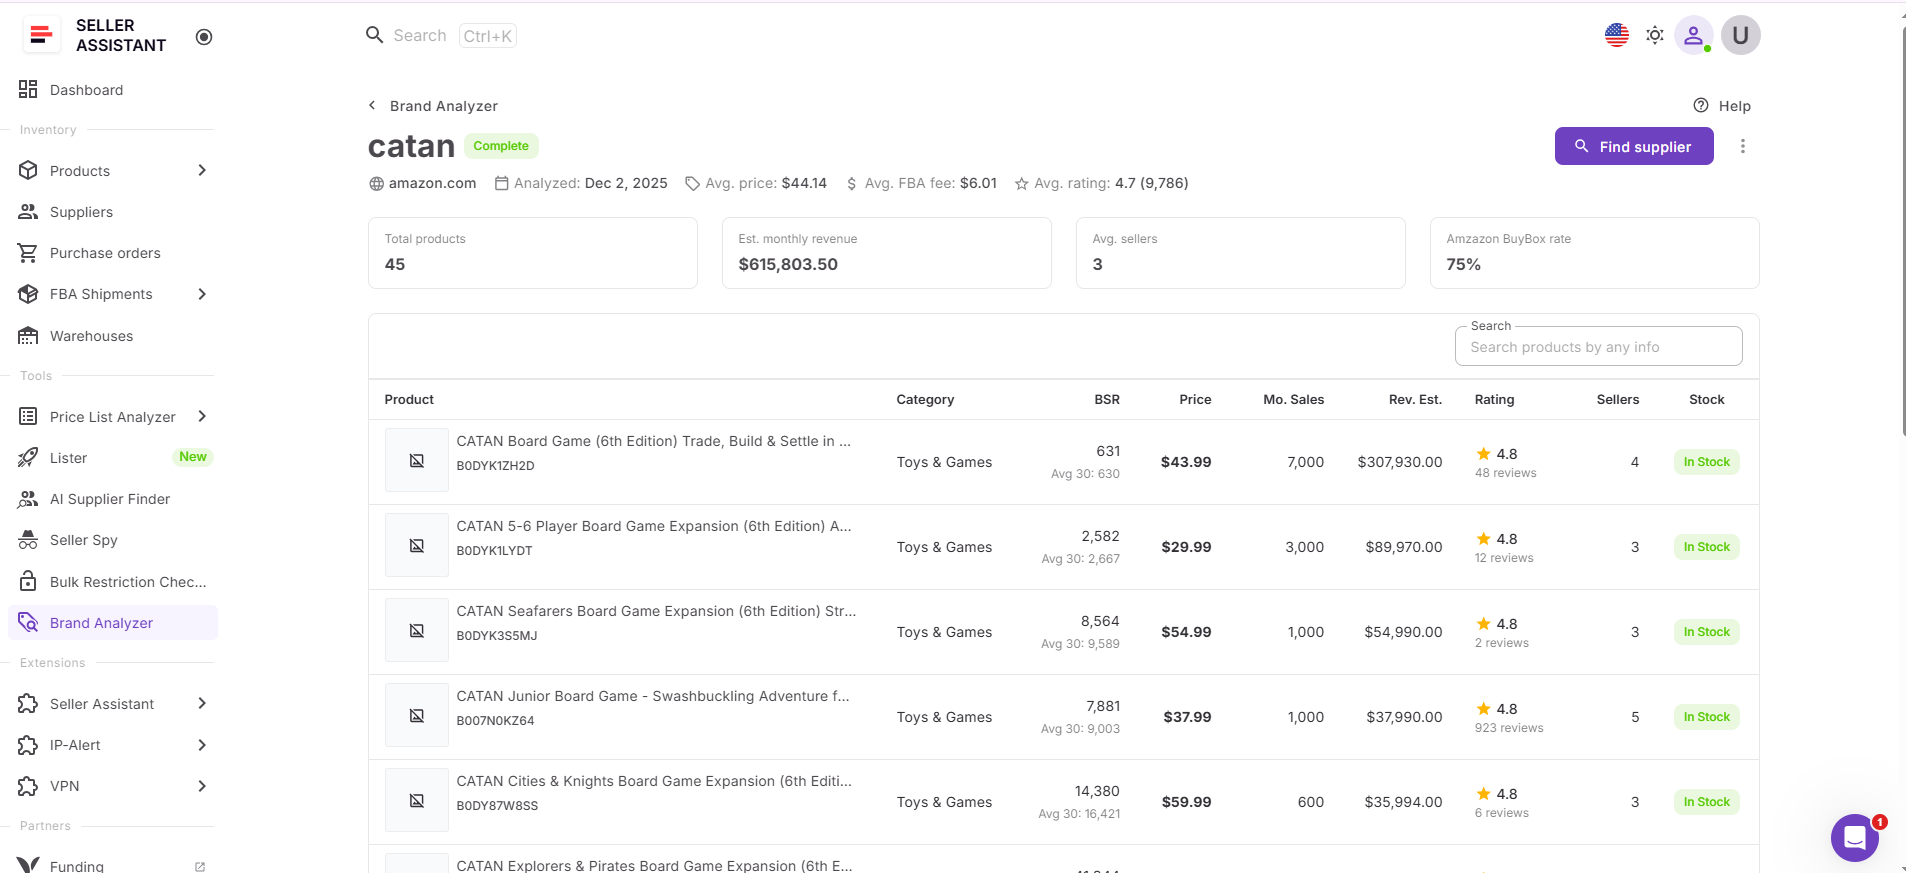Click the Find supplier button
The height and width of the screenshot is (873, 1906).
(1634, 146)
